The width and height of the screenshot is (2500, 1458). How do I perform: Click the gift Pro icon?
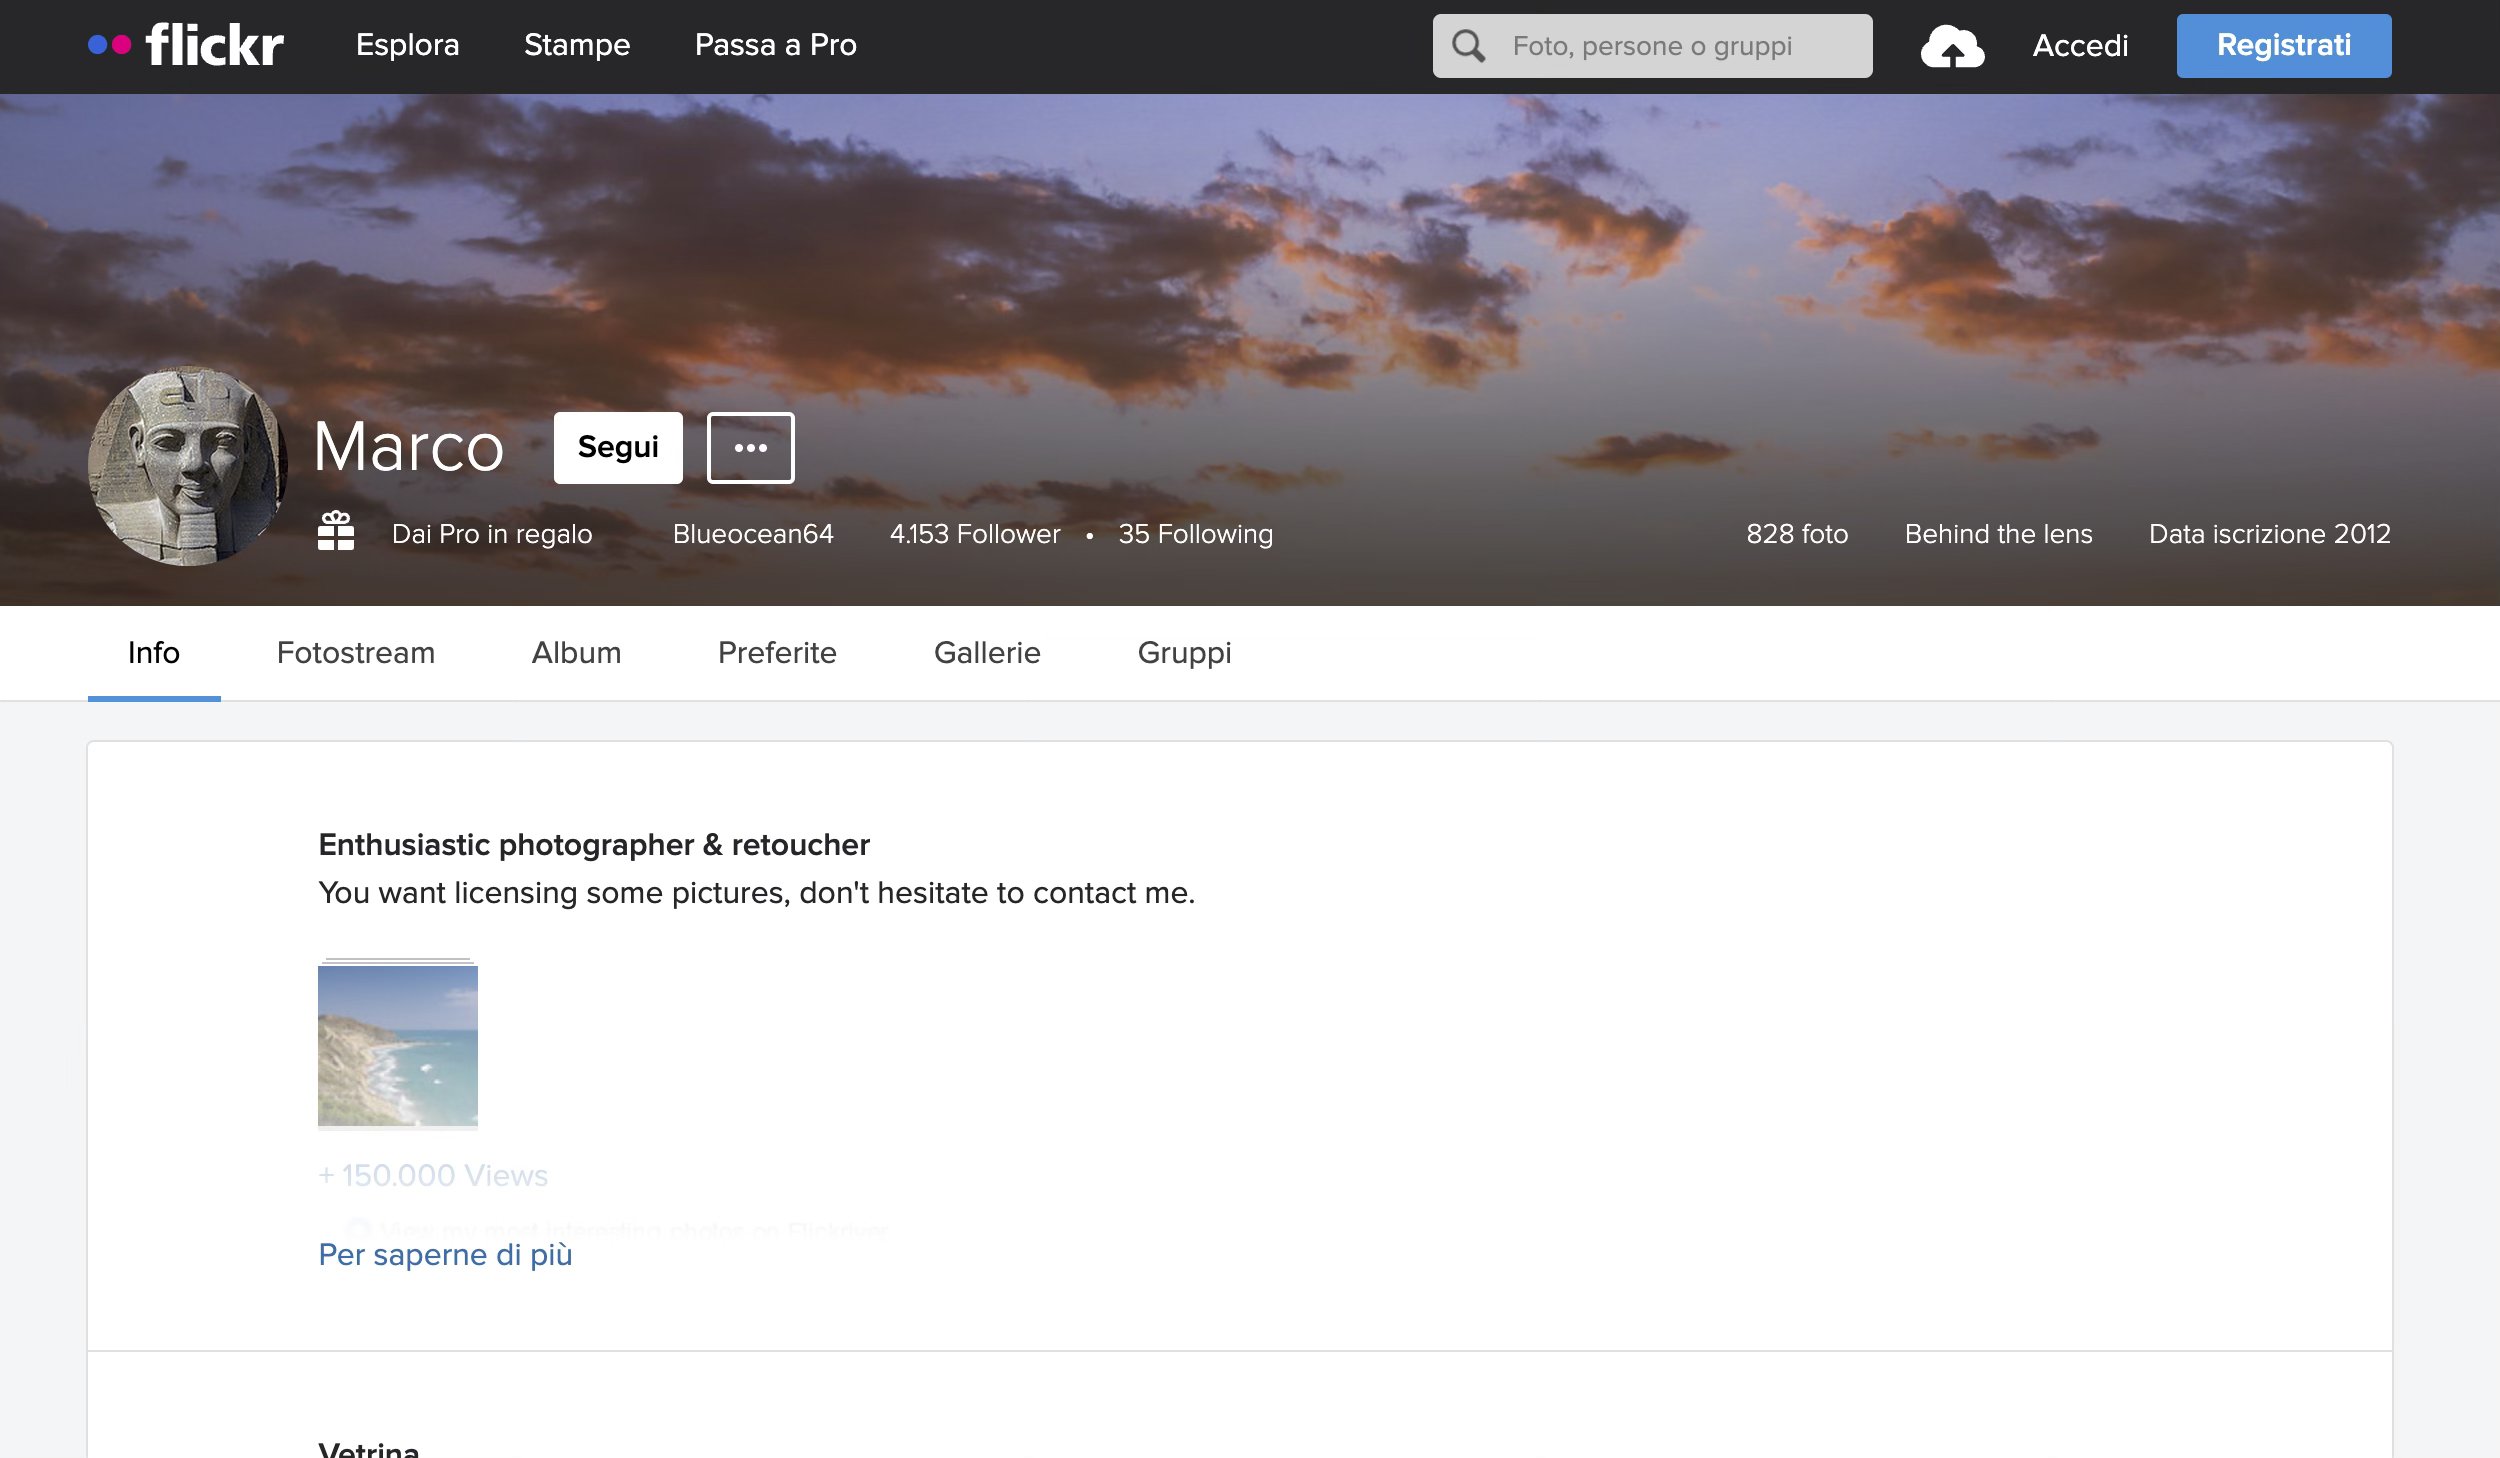[336, 531]
